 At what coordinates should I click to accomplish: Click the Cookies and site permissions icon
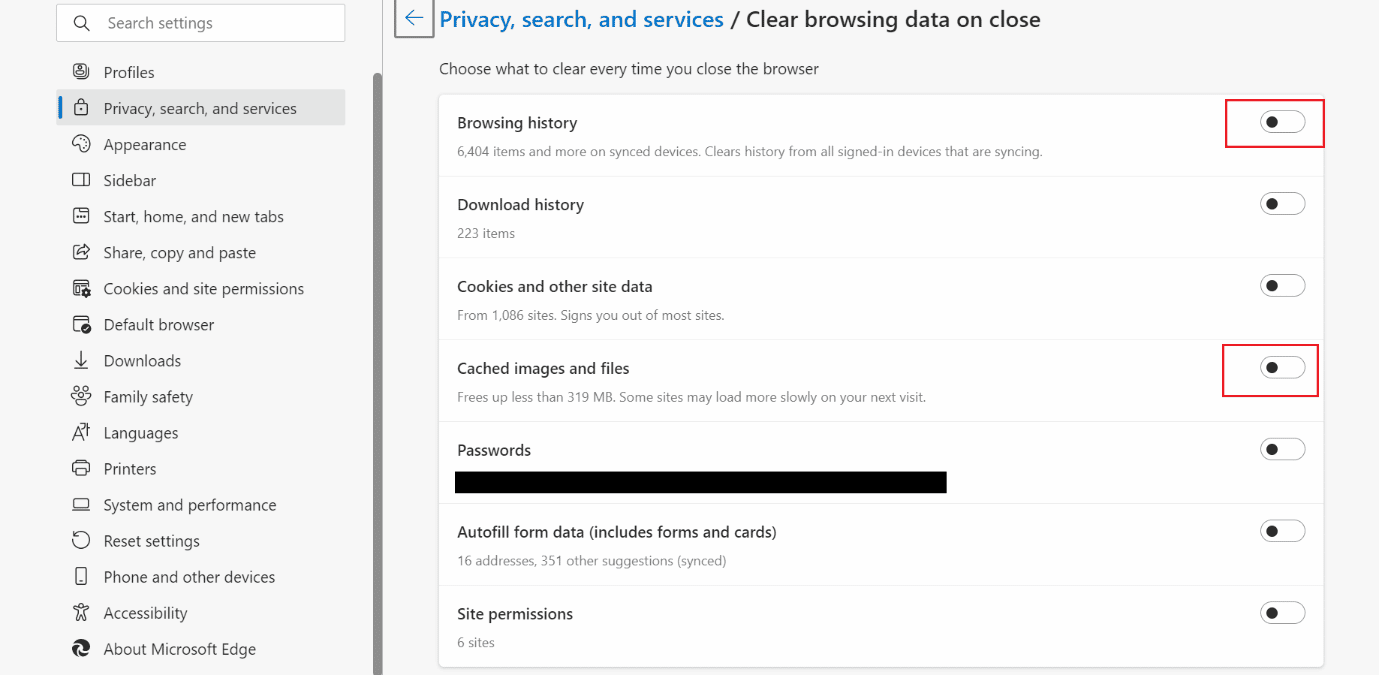82,288
